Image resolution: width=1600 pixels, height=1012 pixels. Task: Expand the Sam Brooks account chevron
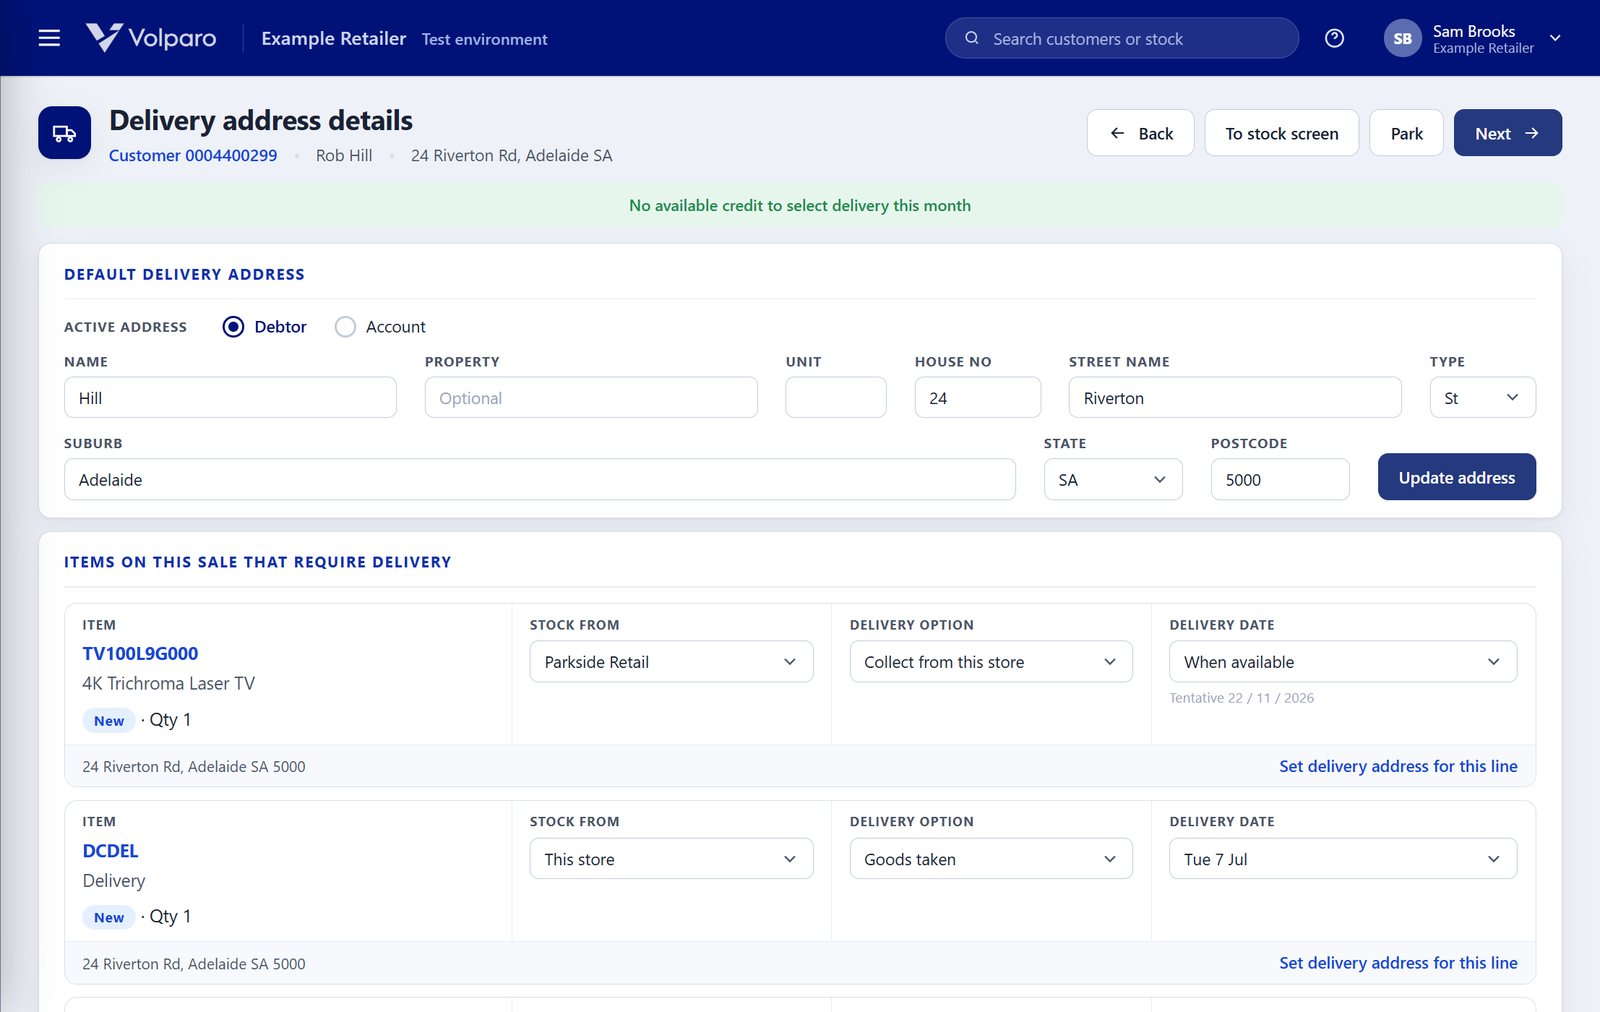click(x=1555, y=38)
